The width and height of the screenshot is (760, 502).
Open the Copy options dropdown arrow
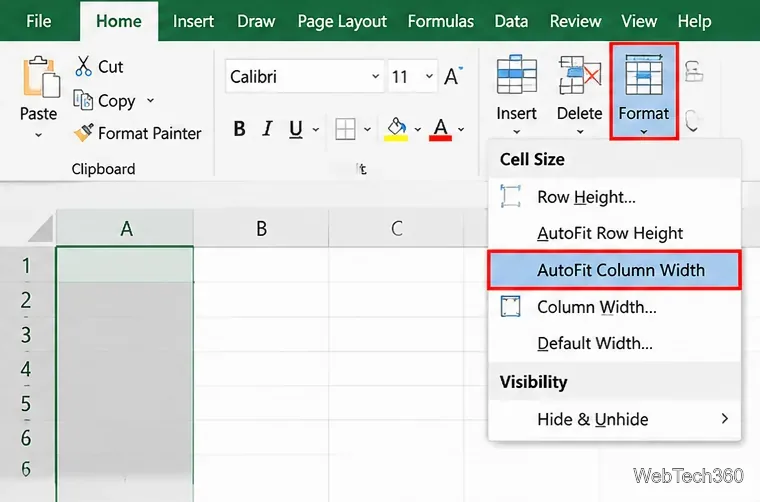click(x=150, y=100)
